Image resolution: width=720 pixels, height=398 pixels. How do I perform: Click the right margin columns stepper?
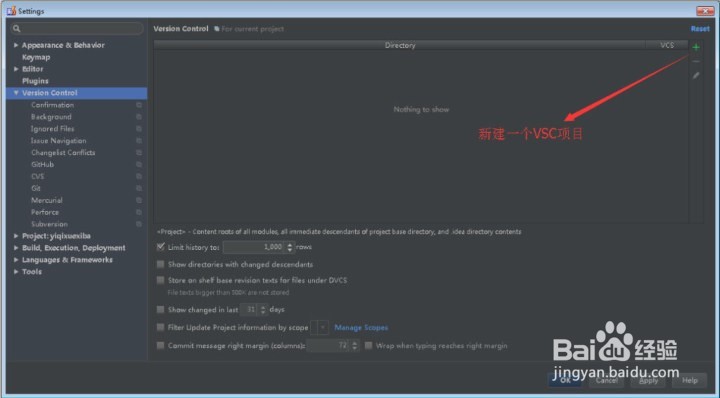[x=354, y=346]
